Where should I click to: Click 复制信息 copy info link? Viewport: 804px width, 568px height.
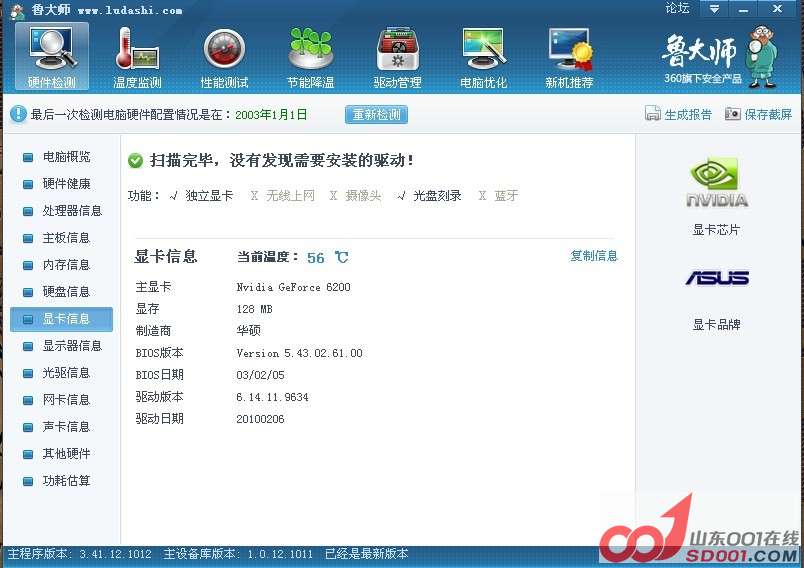[594, 256]
